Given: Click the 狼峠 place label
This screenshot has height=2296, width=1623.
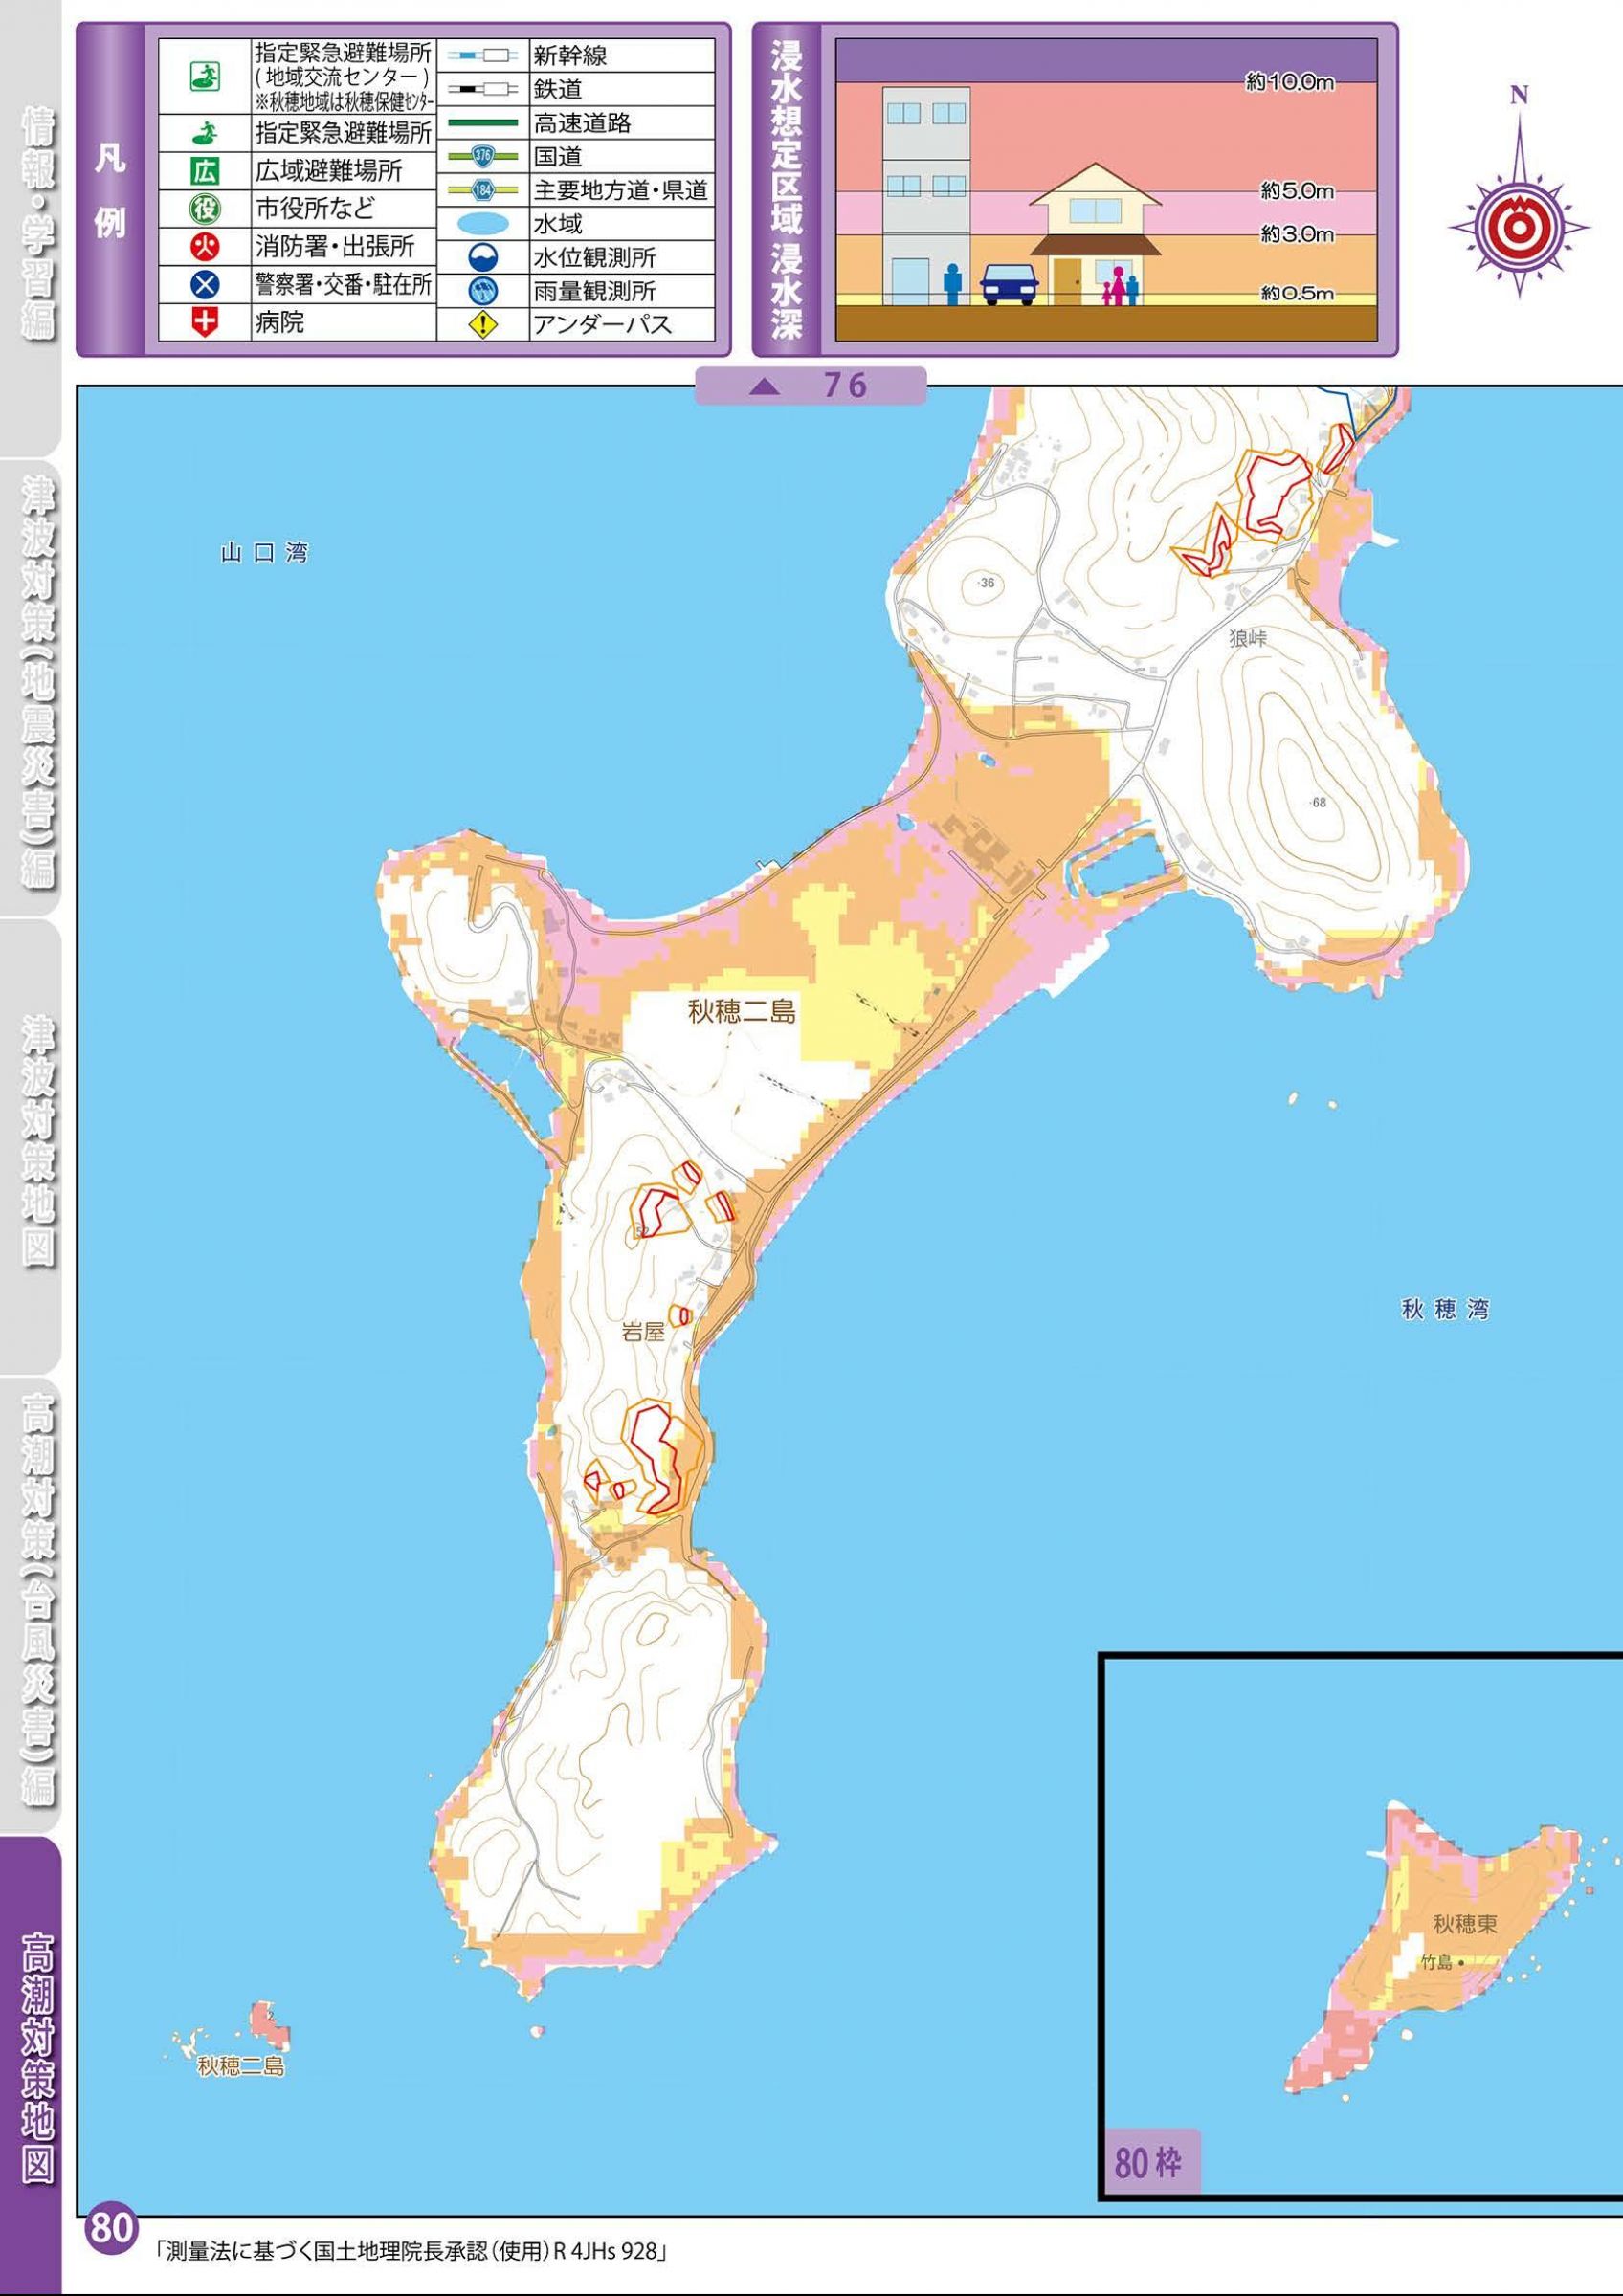Looking at the screenshot, I should click(x=1248, y=639).
